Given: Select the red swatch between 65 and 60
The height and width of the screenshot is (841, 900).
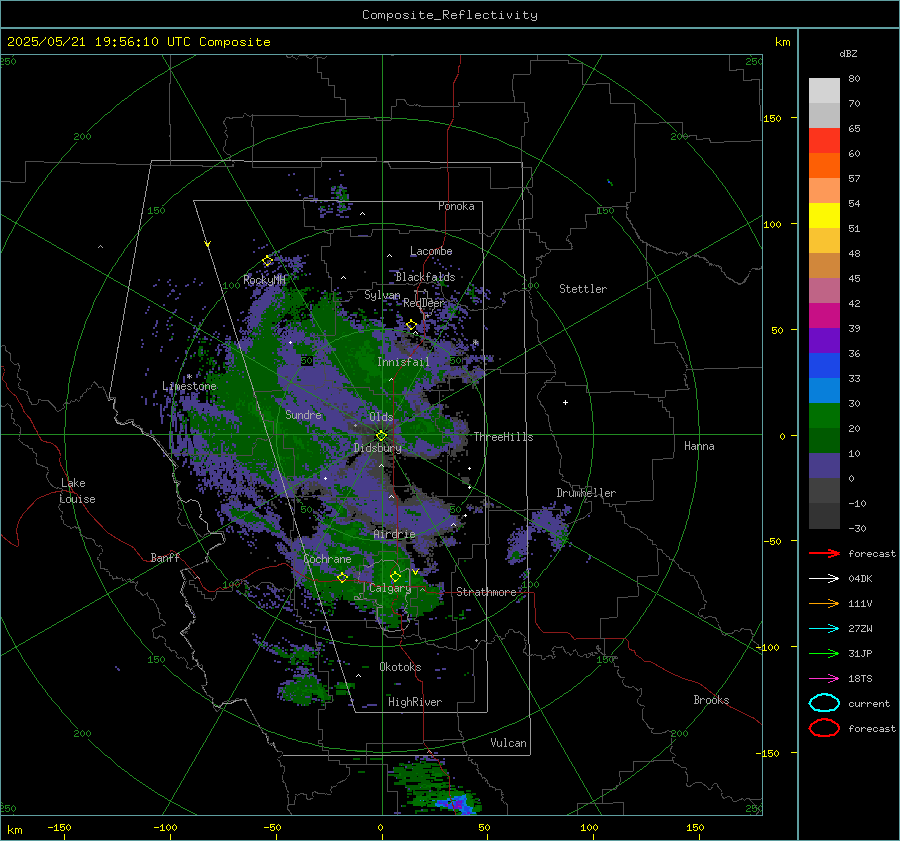Looking at the screenshot, I should (x=824, y=140).
